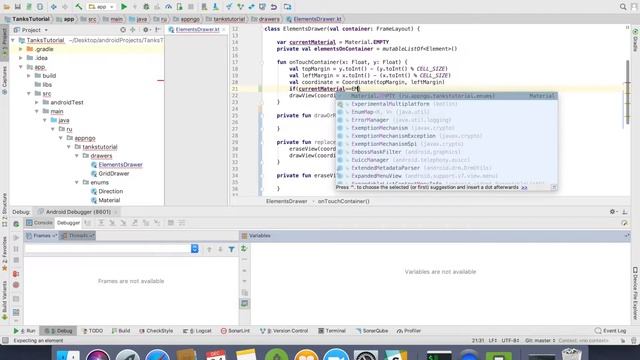The width and height of the screenshot is (640, 360).
Task: Select the Frames tab
Action: (x=41, y=236)
